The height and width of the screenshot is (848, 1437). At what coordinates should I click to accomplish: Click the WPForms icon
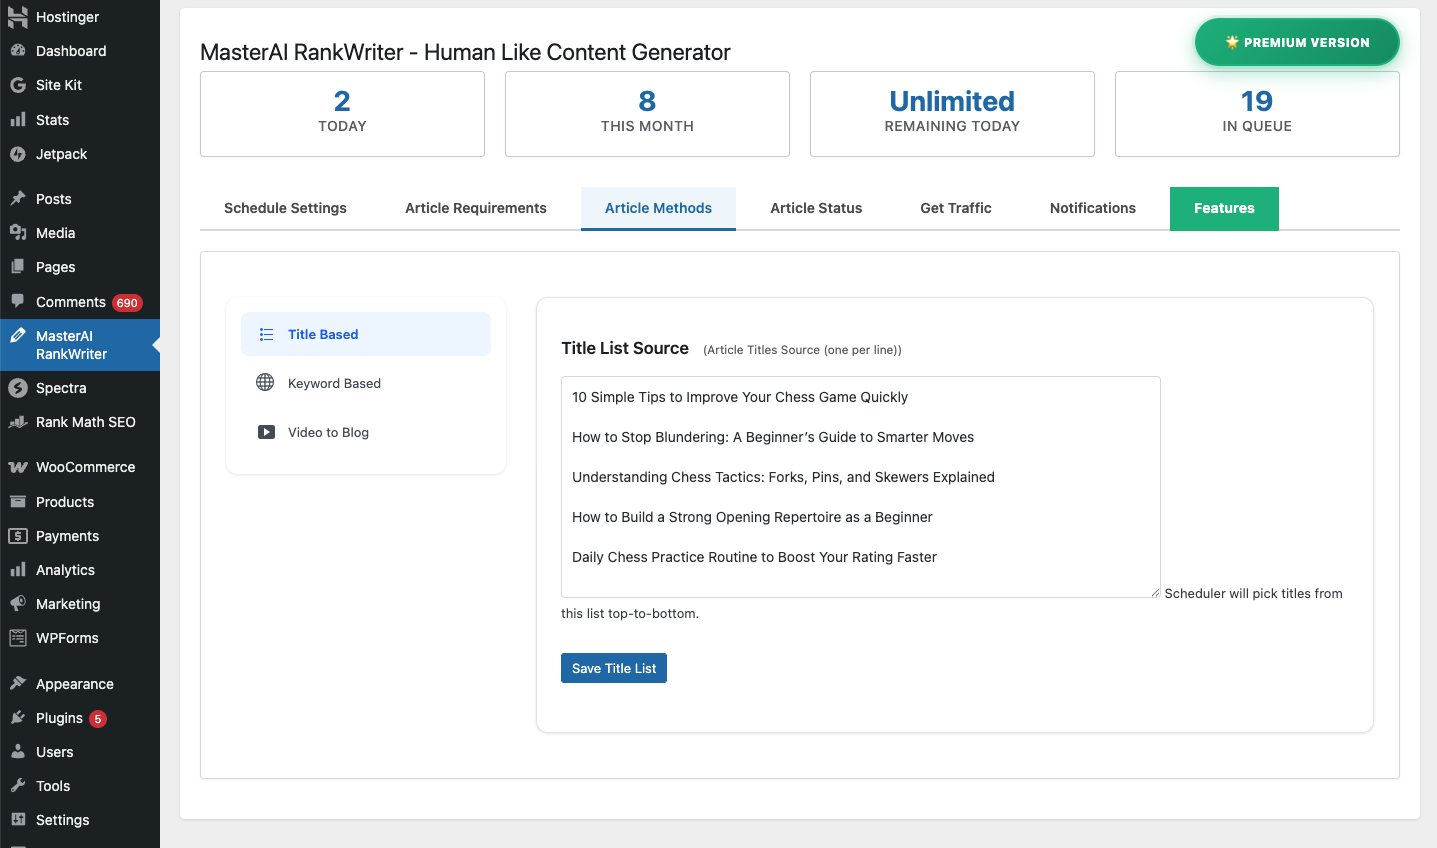[x=18, y=638]
